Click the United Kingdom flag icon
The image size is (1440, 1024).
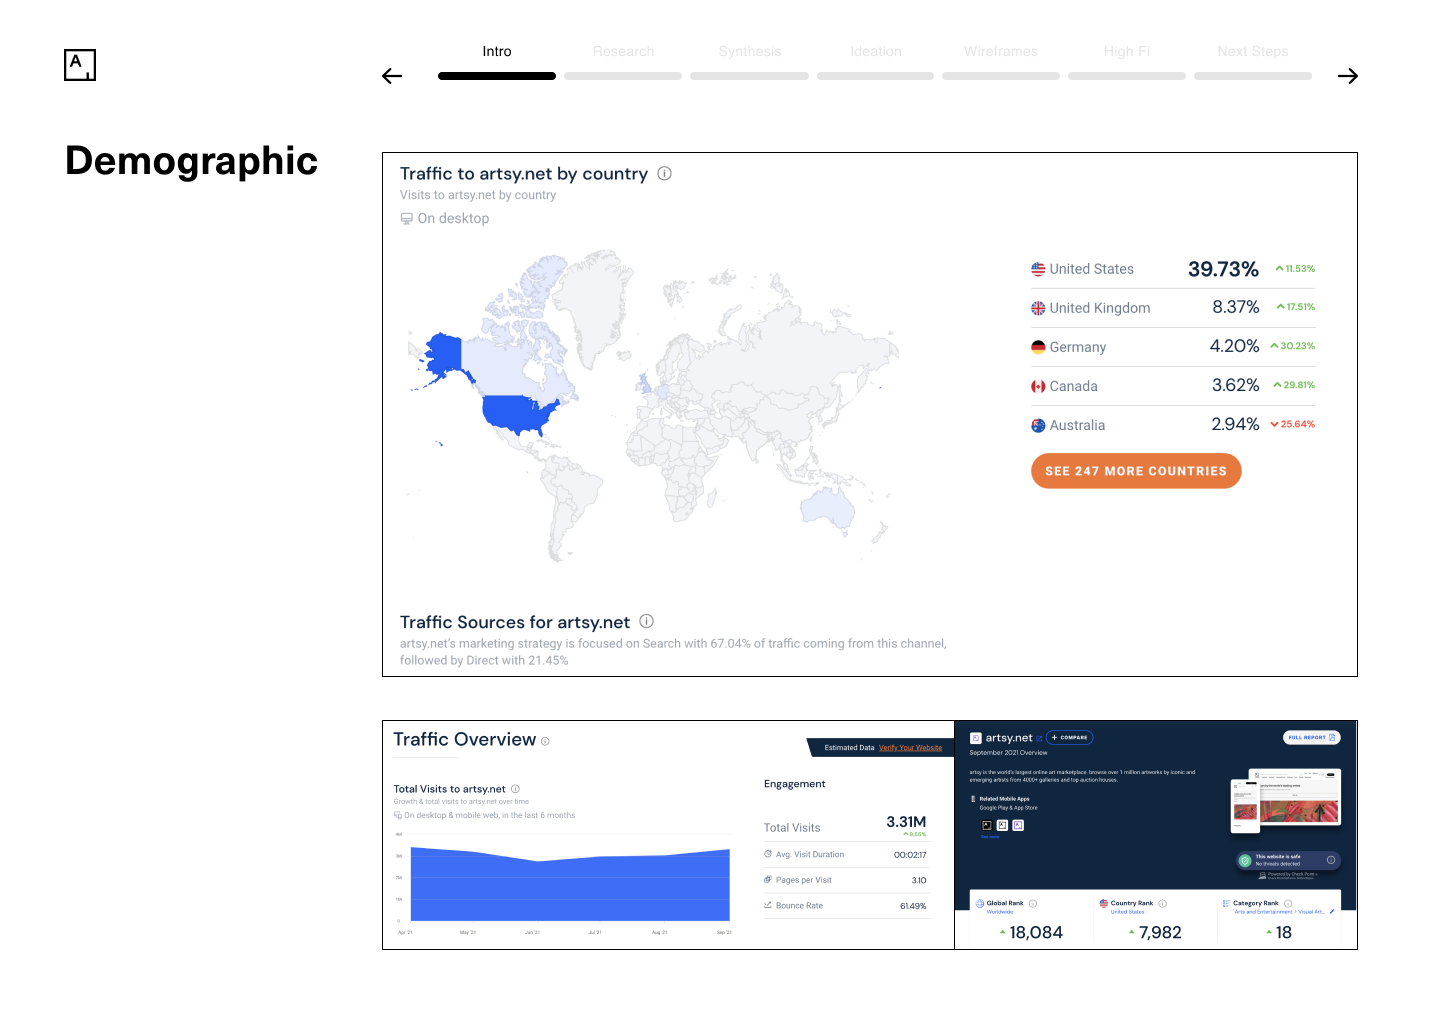1038,308
